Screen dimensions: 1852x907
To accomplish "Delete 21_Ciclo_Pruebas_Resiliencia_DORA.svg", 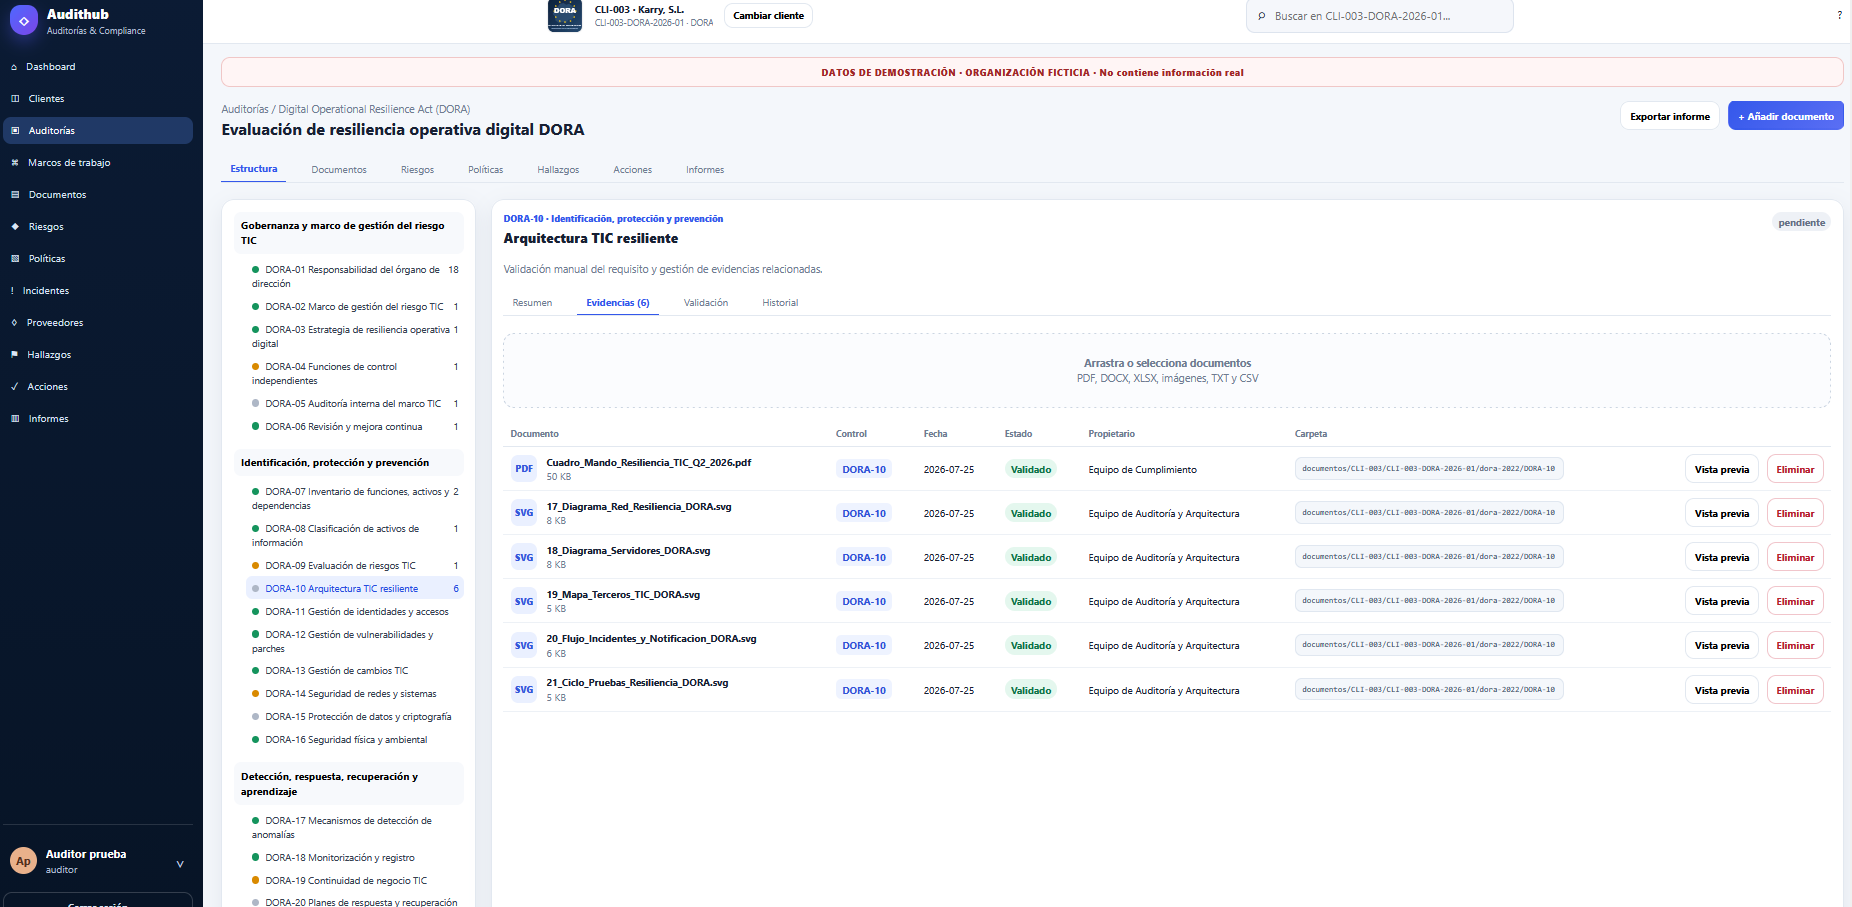I will 1795,690.
